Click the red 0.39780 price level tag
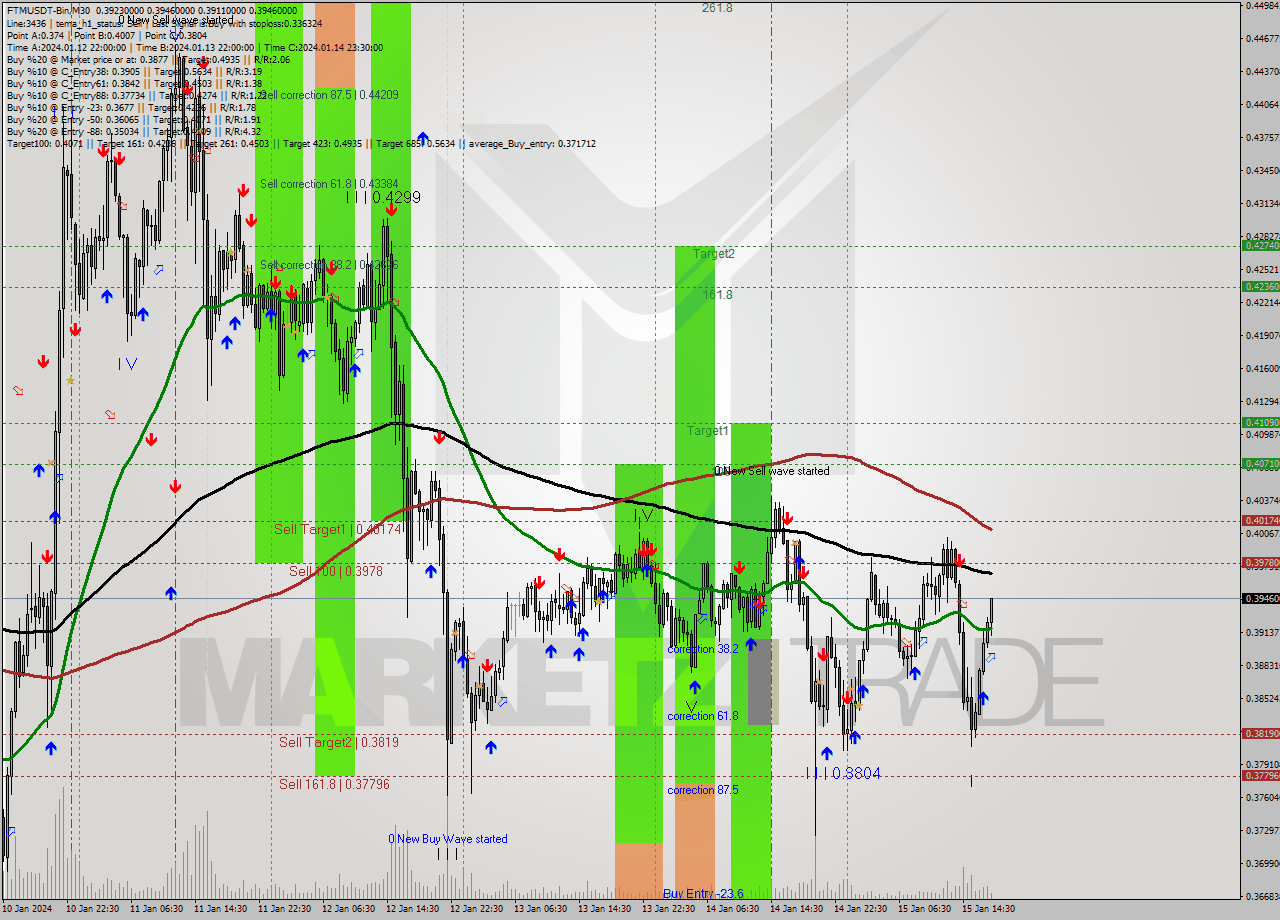1280x920 pixels. coord(1260,562)
